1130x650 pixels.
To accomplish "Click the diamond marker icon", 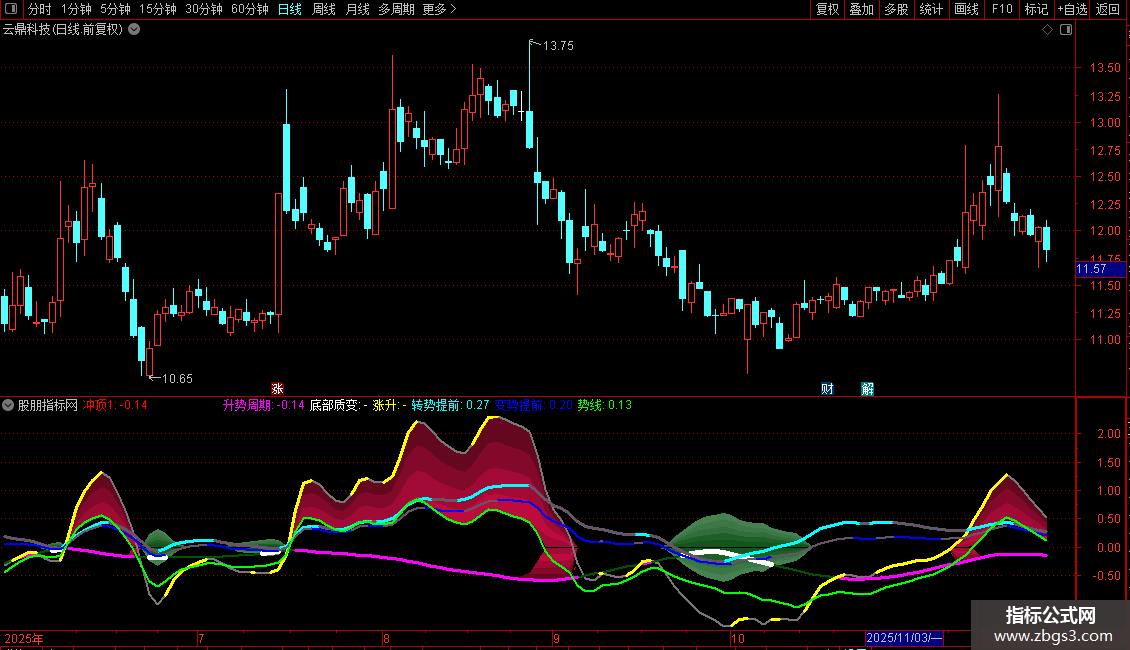I will point(1047,30).
